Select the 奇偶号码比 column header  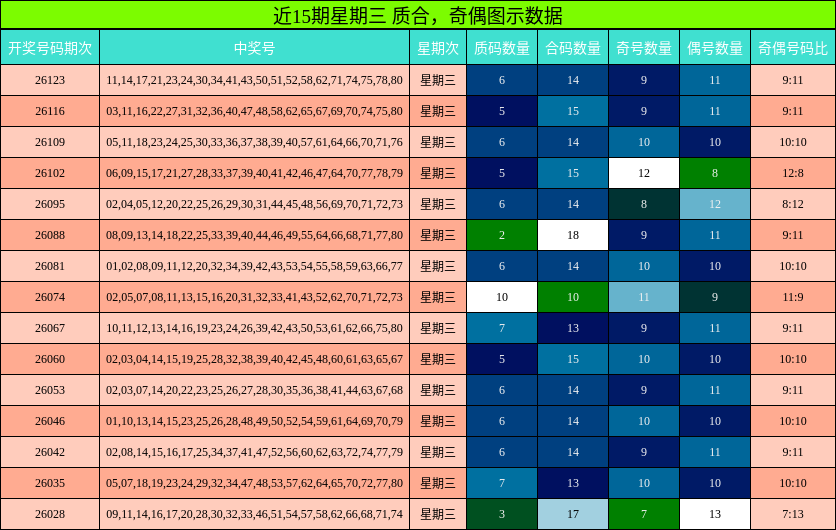coord(793,48)
